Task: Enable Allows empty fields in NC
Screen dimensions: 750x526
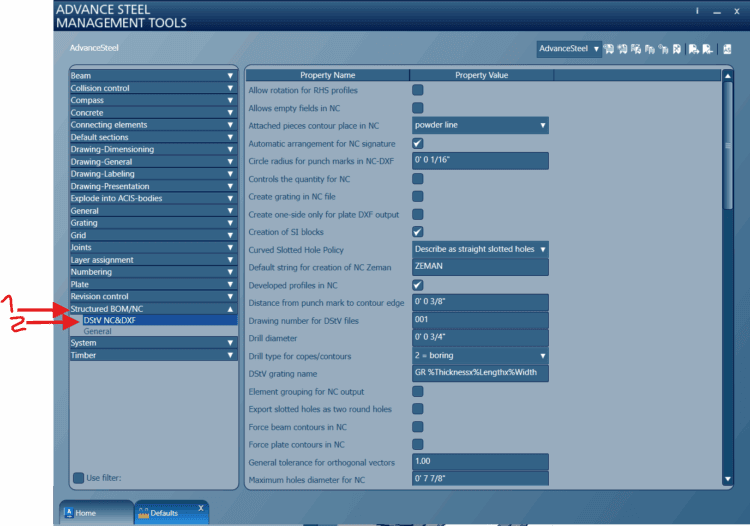Action: [x=418, y=108]
